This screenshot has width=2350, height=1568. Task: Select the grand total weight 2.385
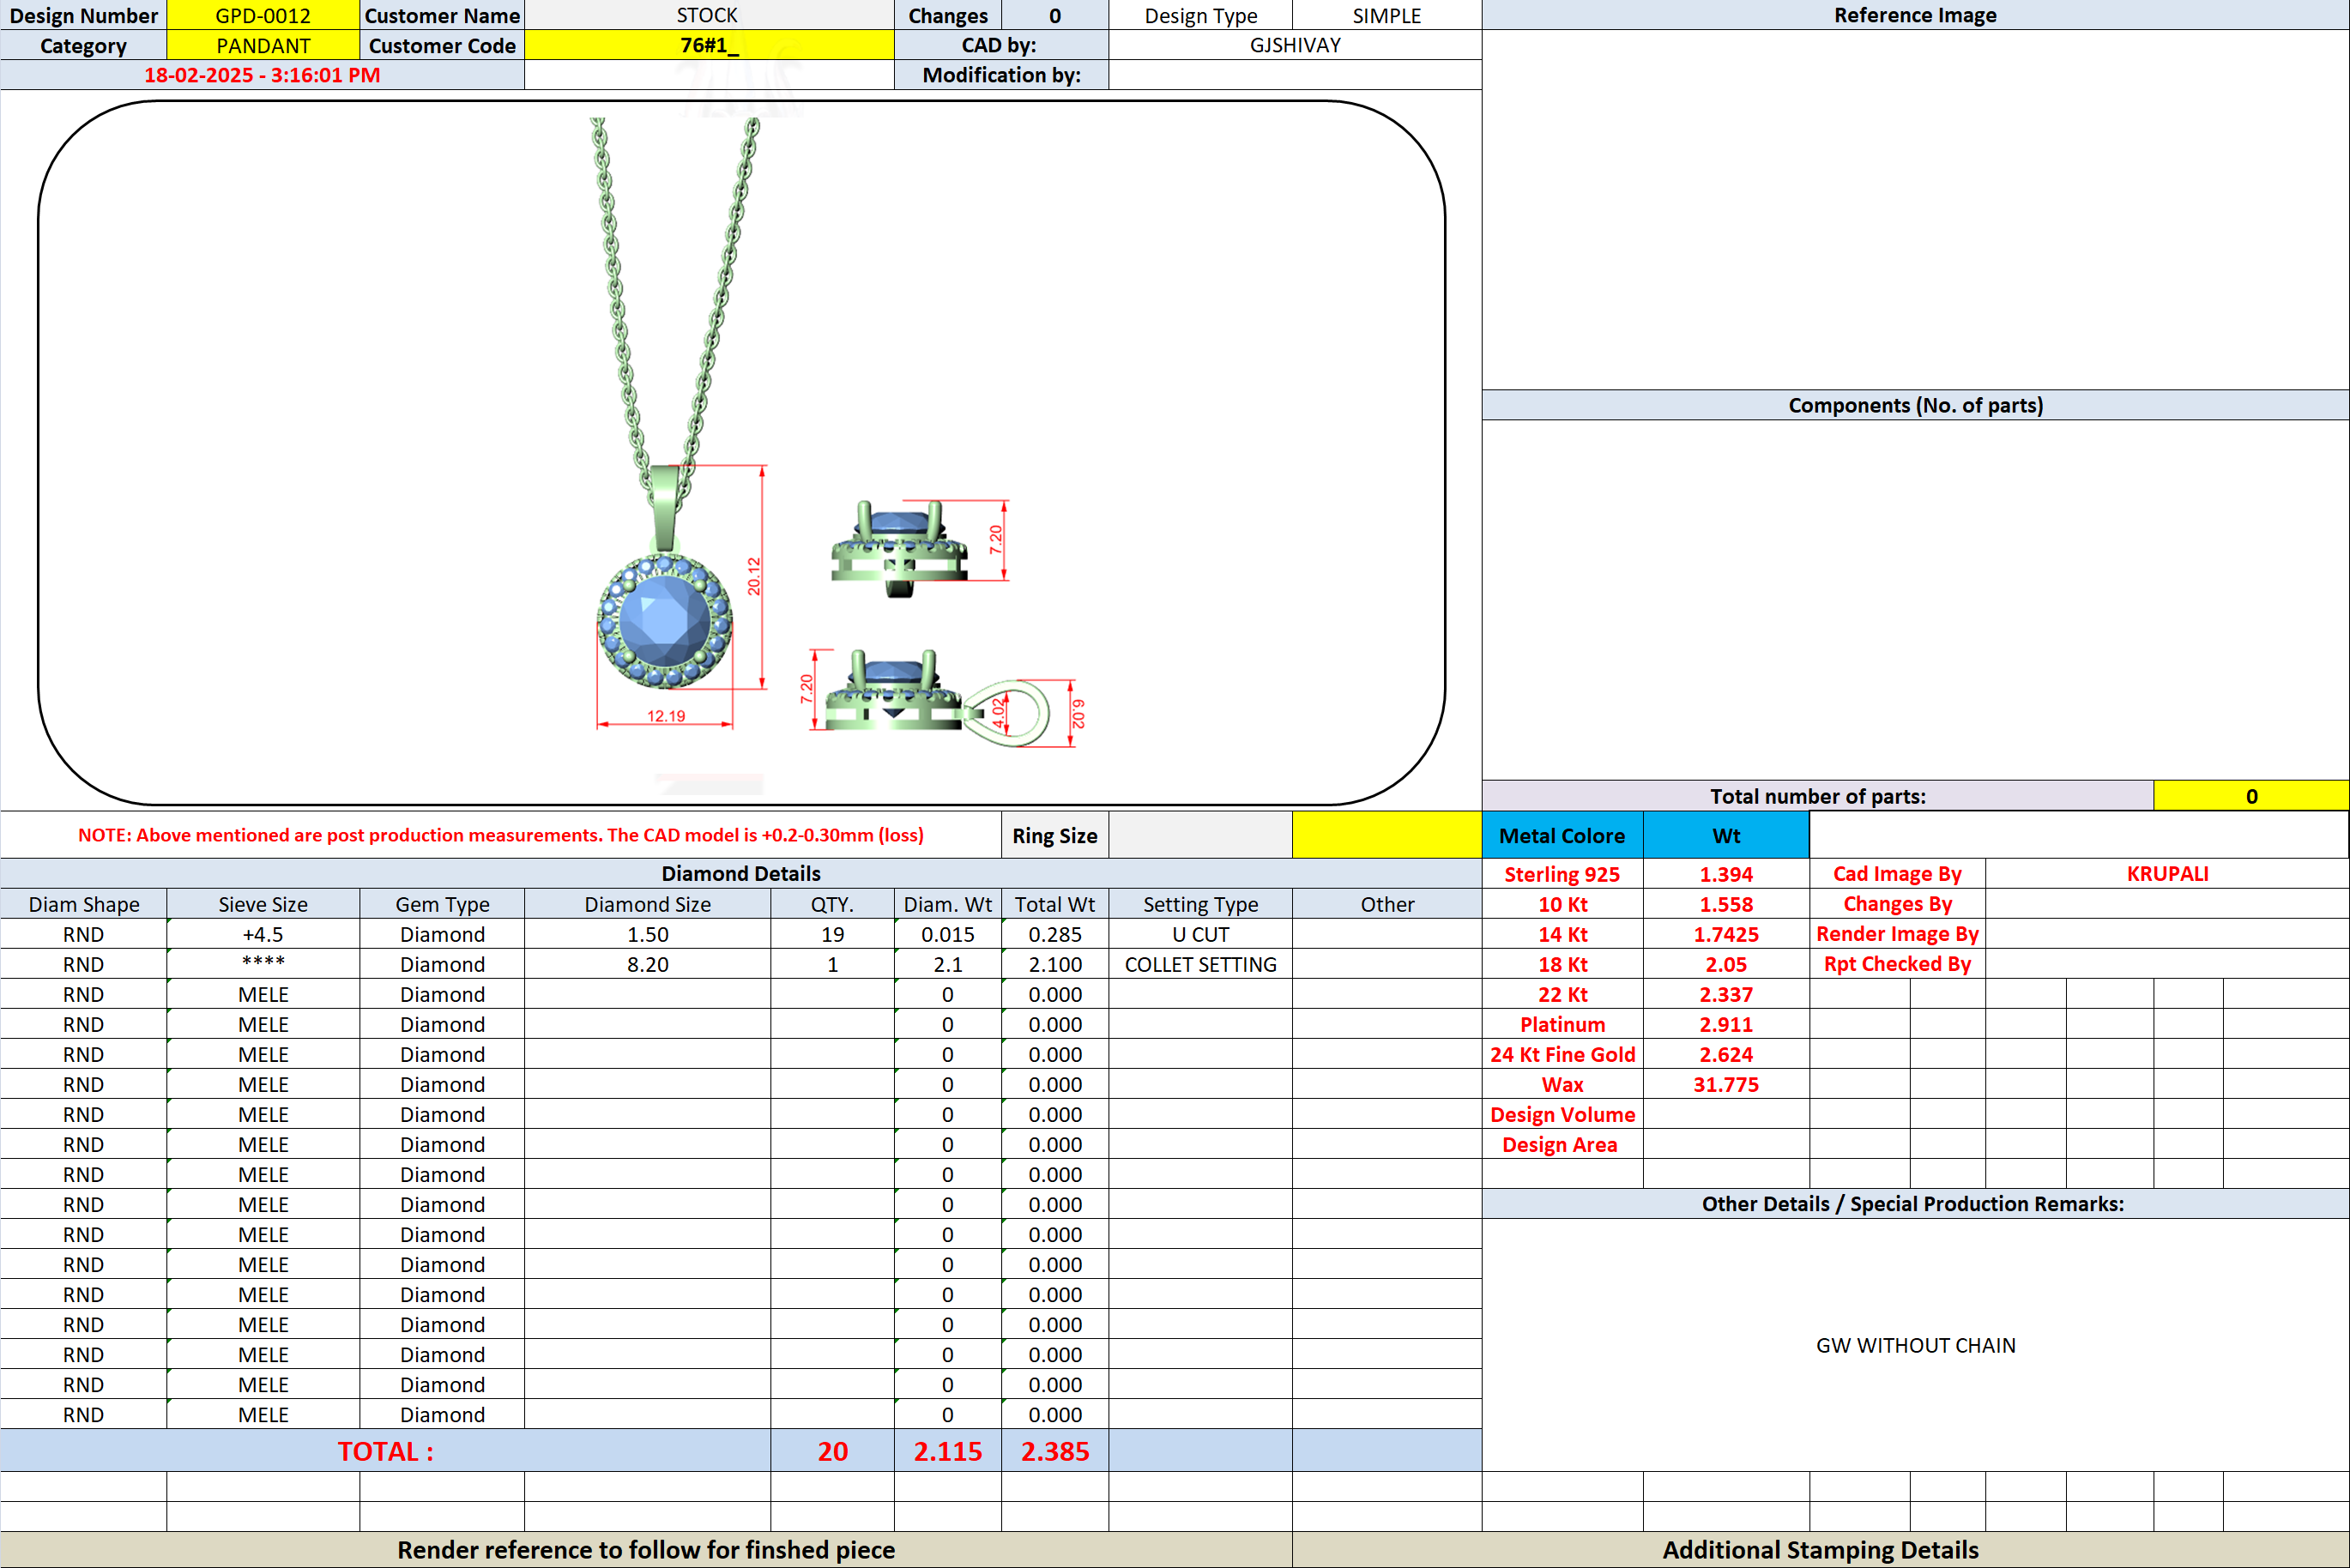click(1054, 1451)
